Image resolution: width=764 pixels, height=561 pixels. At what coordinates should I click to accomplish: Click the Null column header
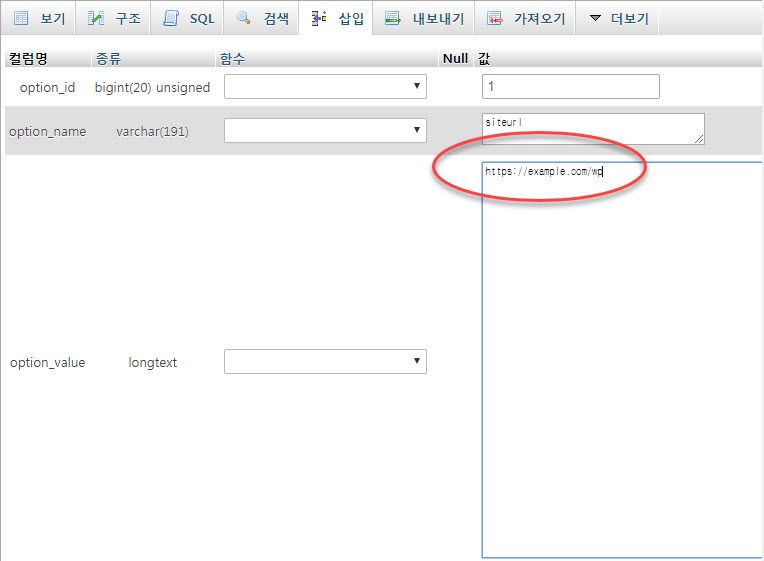click(455, 58)
